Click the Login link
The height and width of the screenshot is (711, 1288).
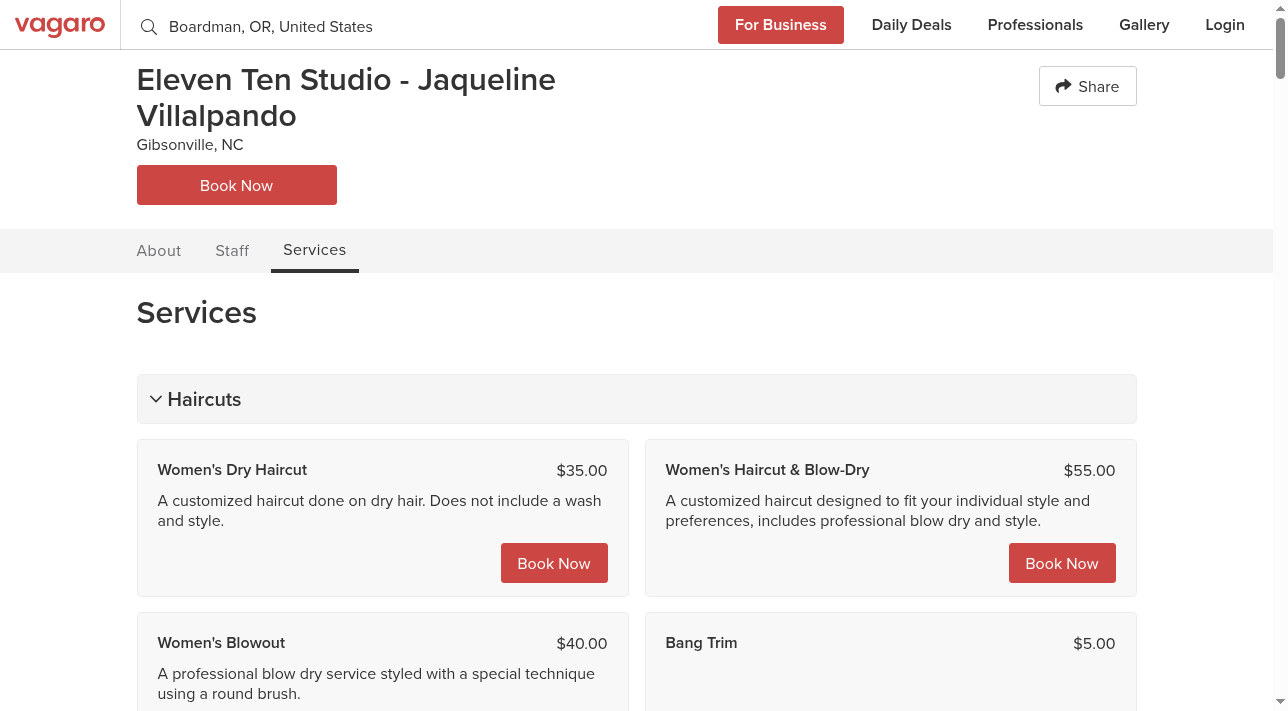1225,25
